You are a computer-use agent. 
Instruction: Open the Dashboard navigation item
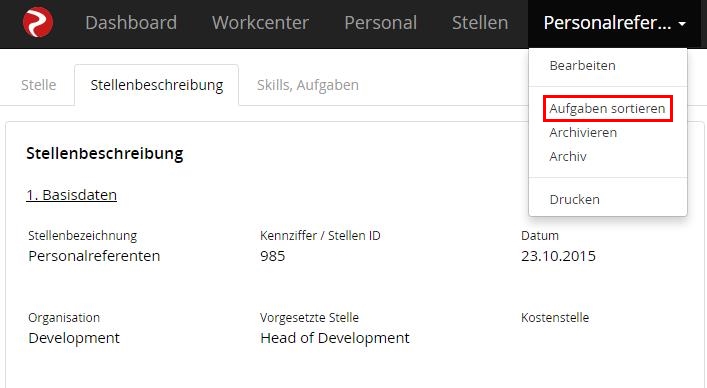tap(131, 23)
